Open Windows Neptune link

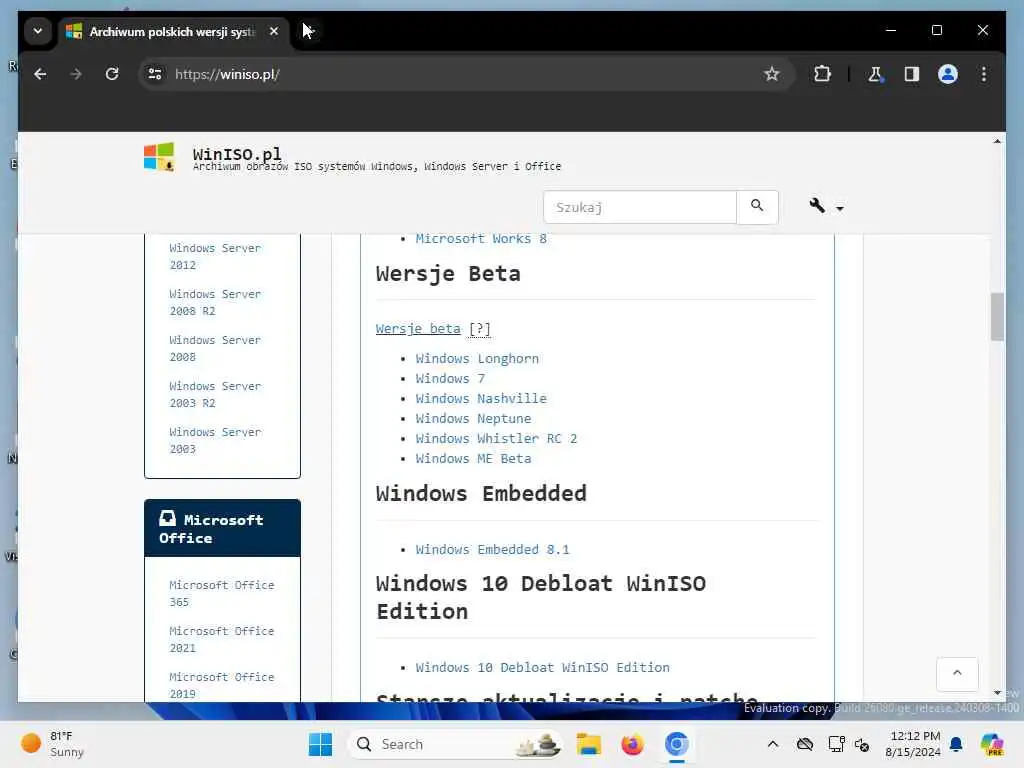(473, 419)
